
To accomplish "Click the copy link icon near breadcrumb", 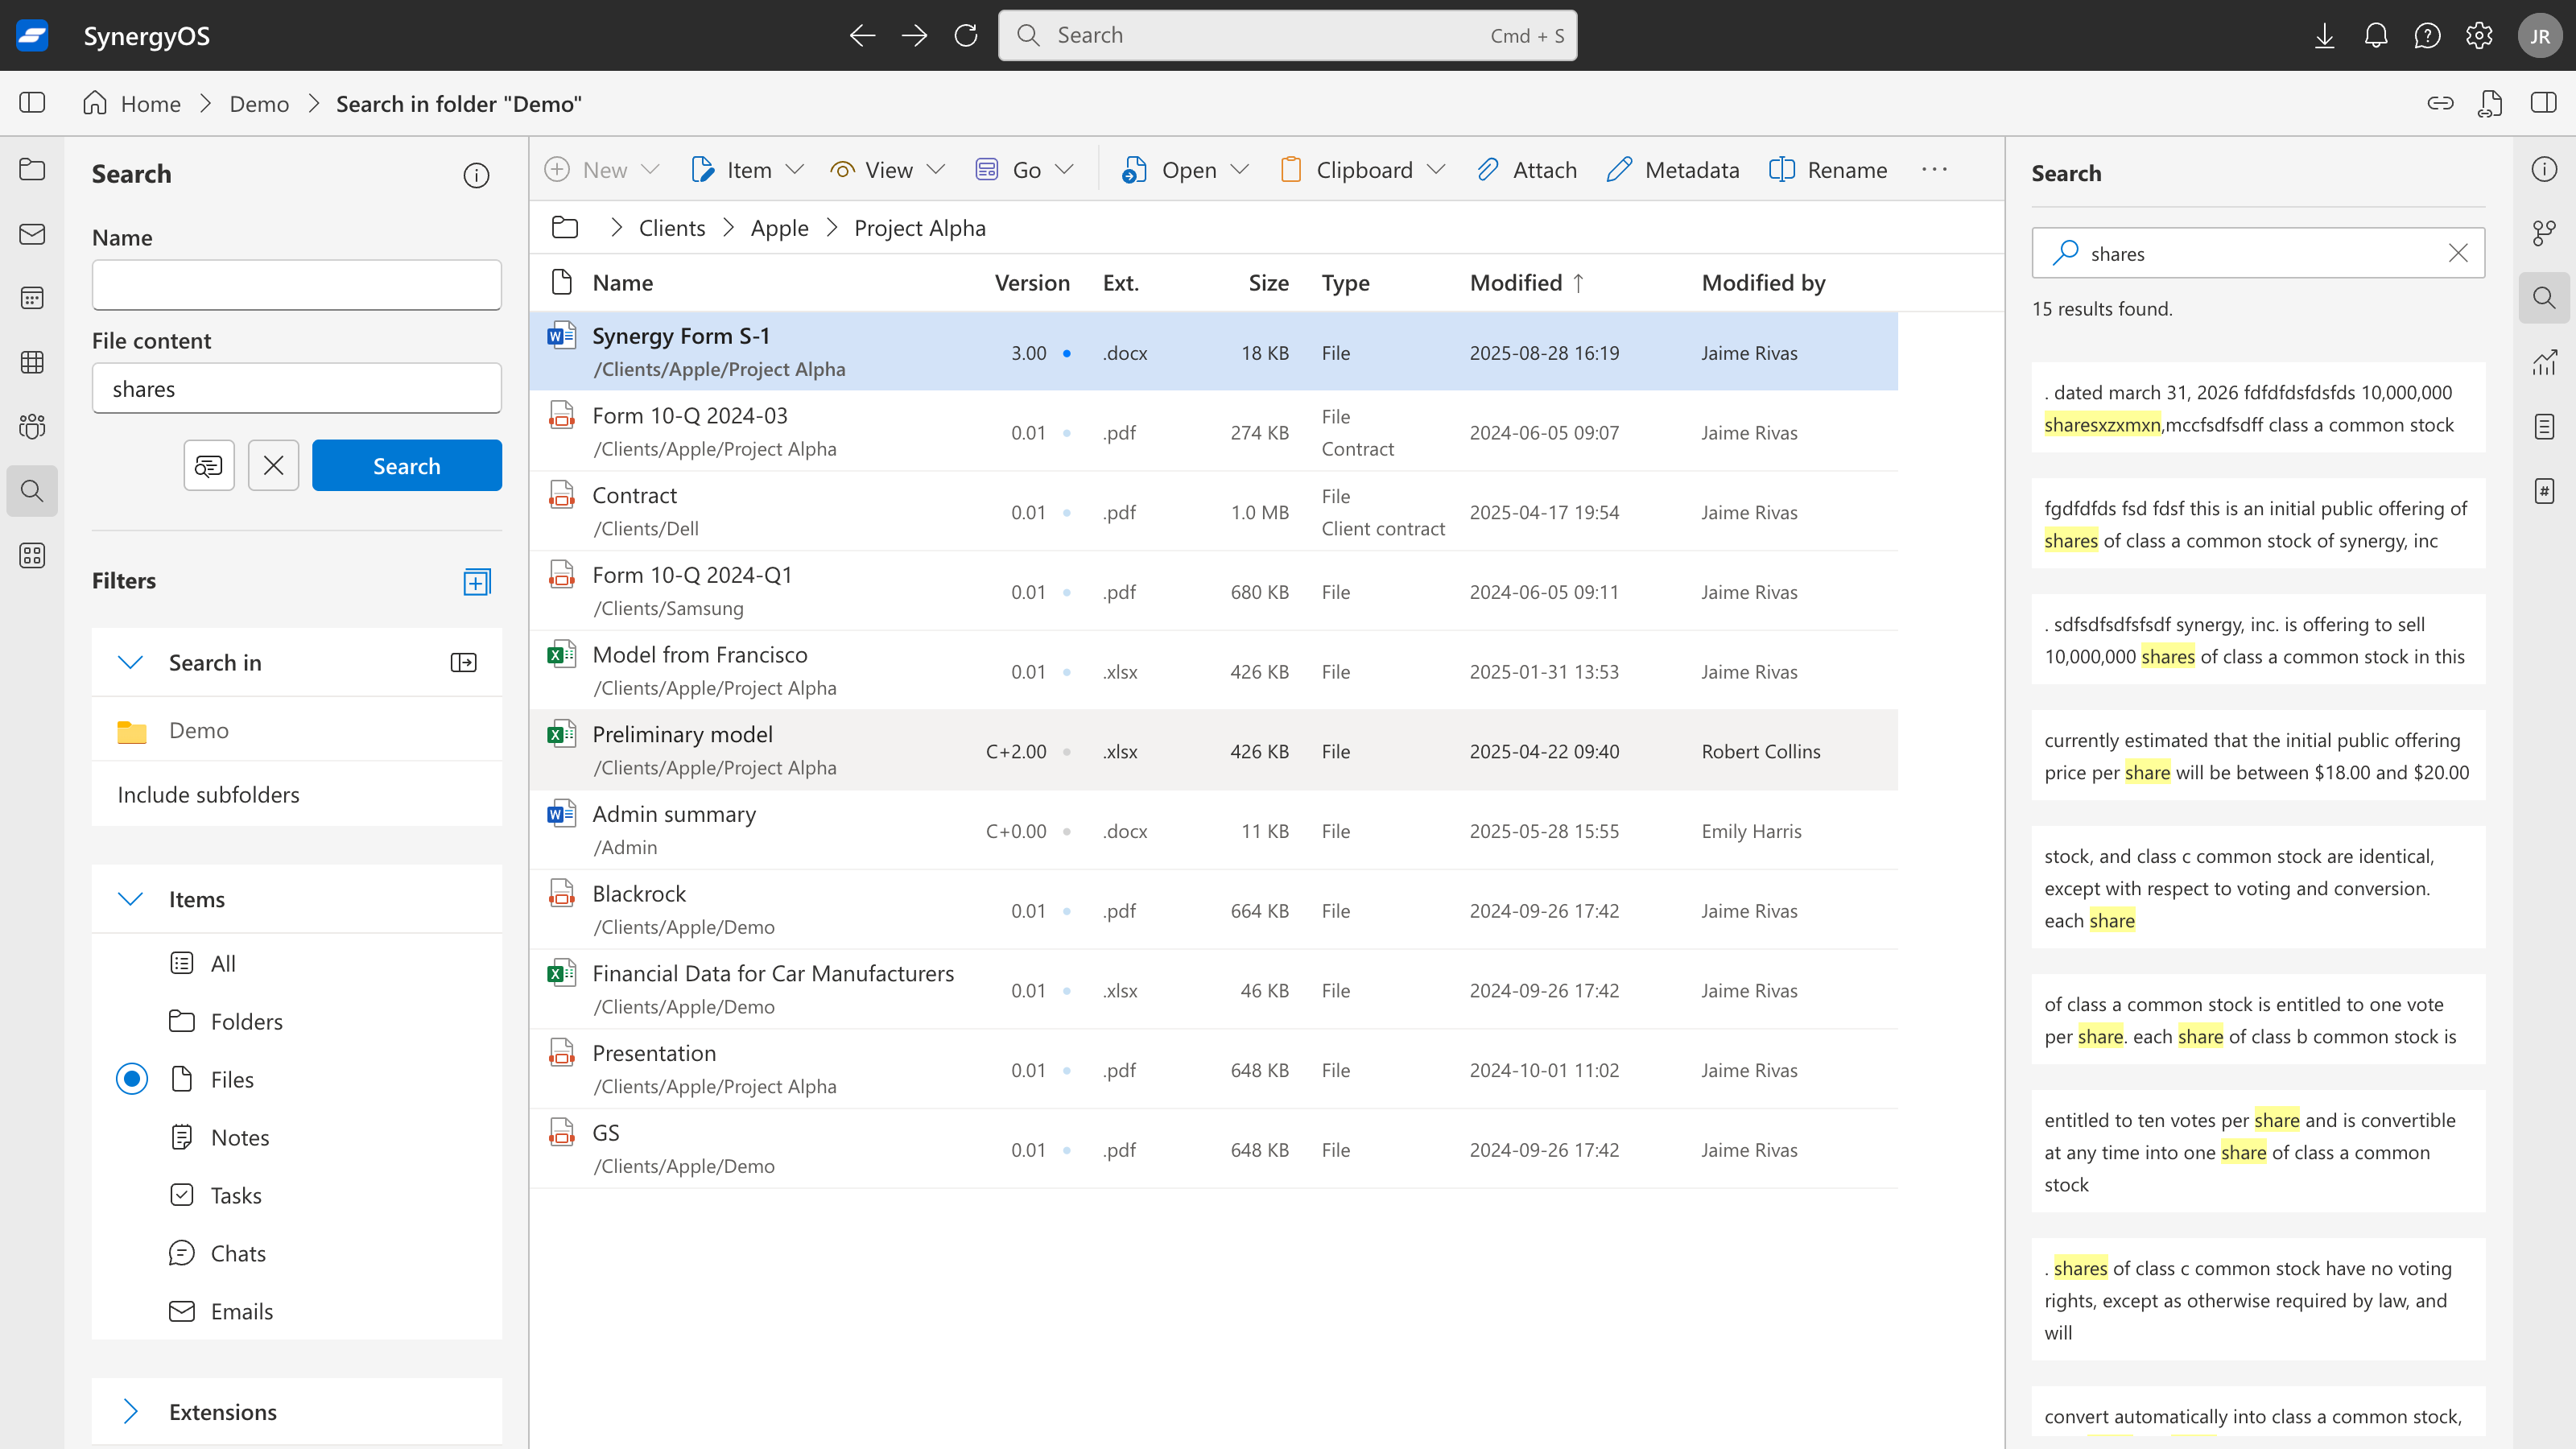I will pyautogui.click(x=2440, y=103).
